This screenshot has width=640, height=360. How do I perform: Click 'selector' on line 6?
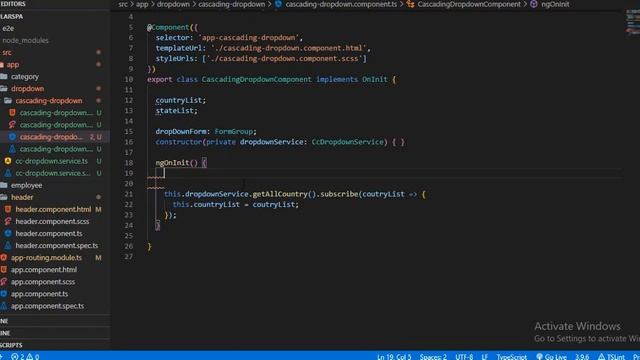pos(172,38)
